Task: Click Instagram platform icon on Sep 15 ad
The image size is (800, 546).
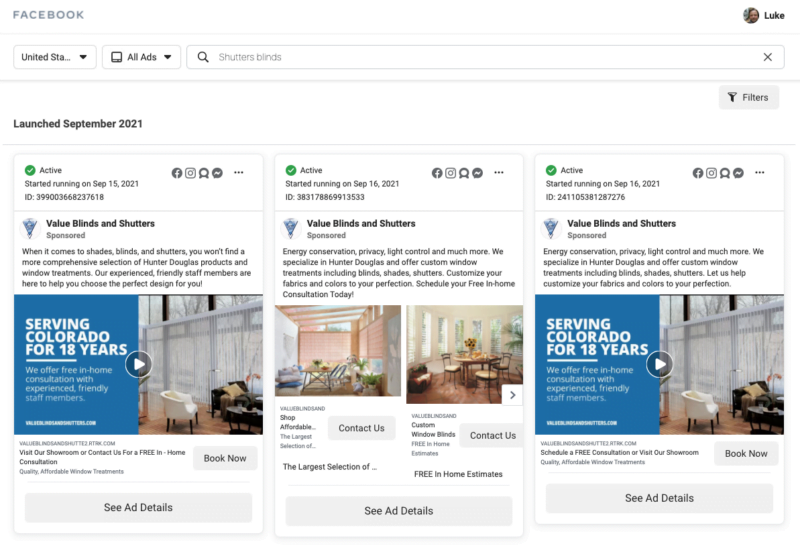Action: 190,173
